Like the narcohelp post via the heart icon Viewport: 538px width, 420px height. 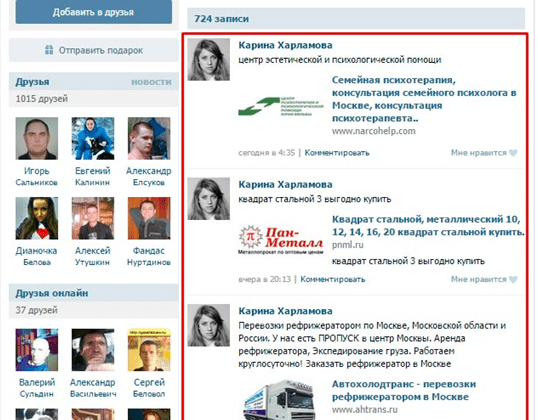[513, 153]
